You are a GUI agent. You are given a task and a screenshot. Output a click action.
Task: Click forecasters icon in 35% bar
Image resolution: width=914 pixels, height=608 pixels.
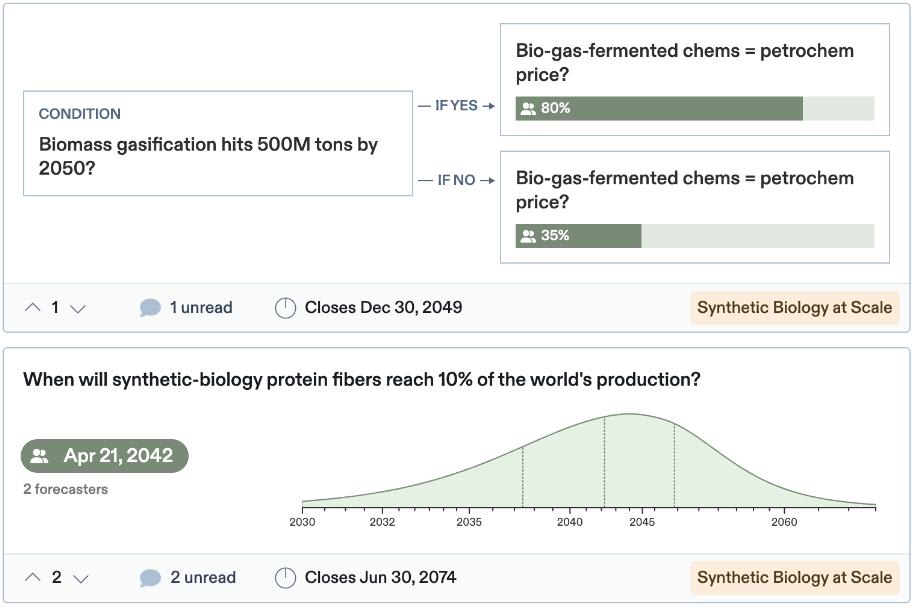click(528, 236)
